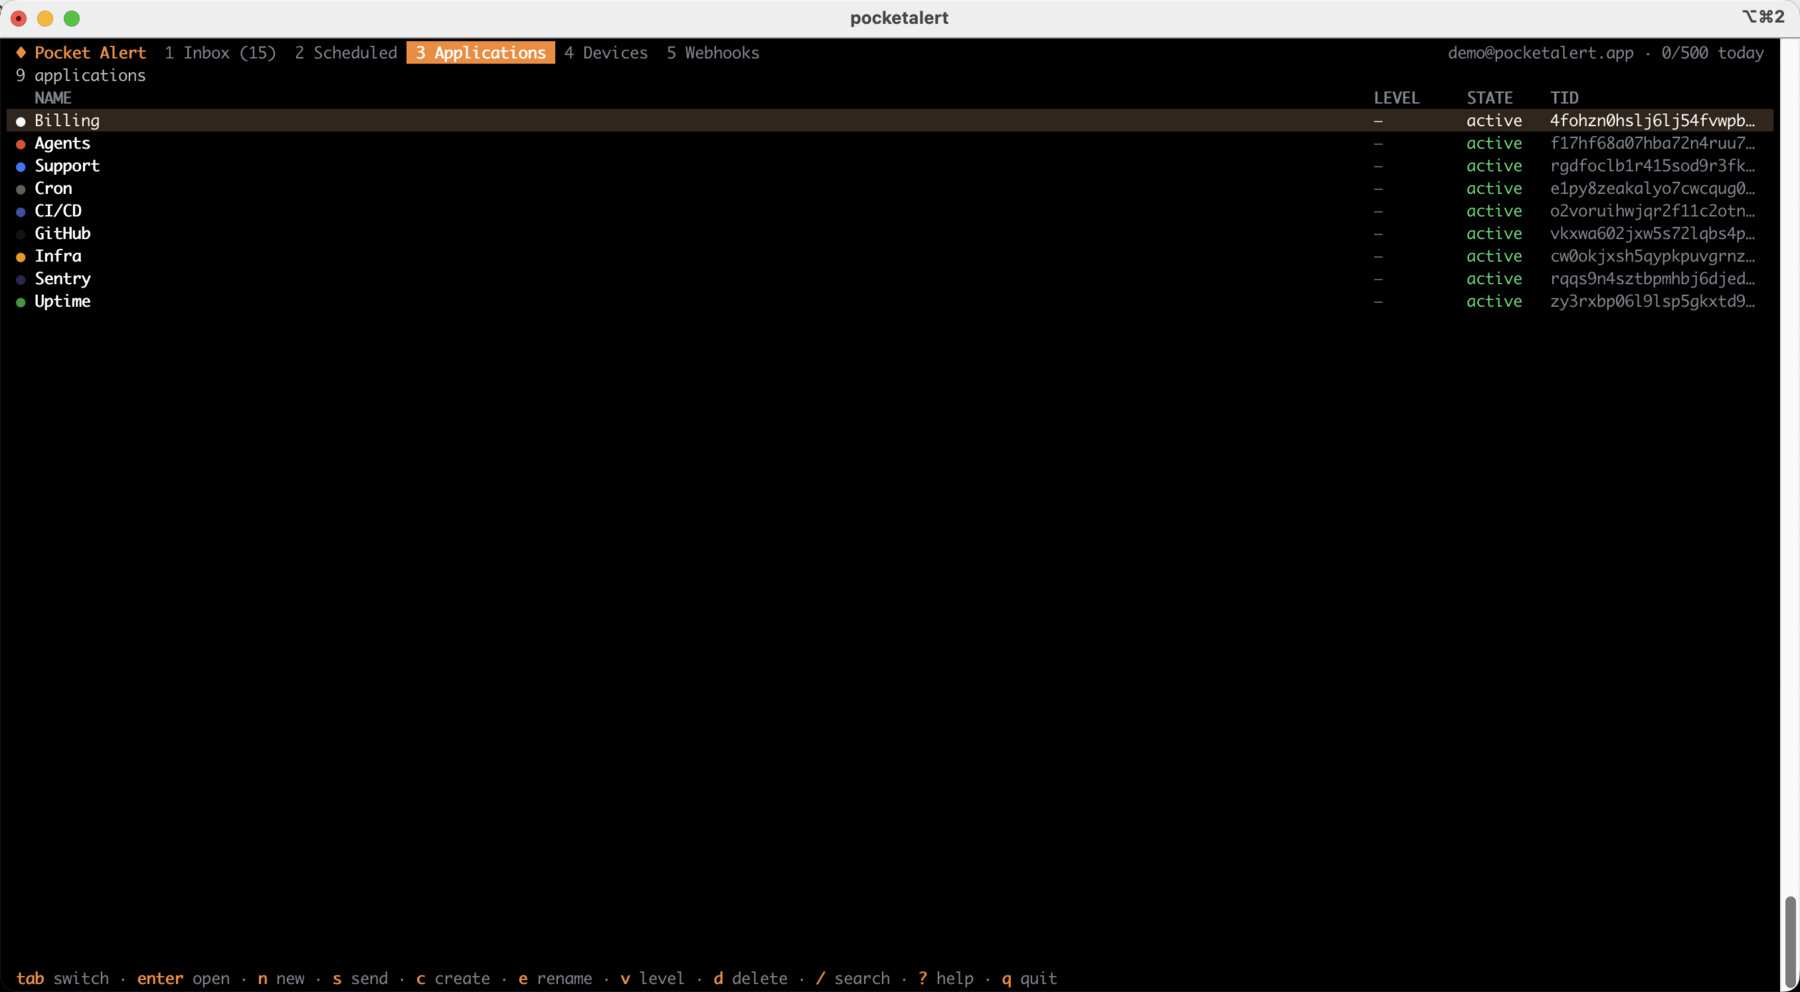This screenshot has width=1800, height=992.
Task: Click the Pocket Alert title text
Action: (90, 53)
